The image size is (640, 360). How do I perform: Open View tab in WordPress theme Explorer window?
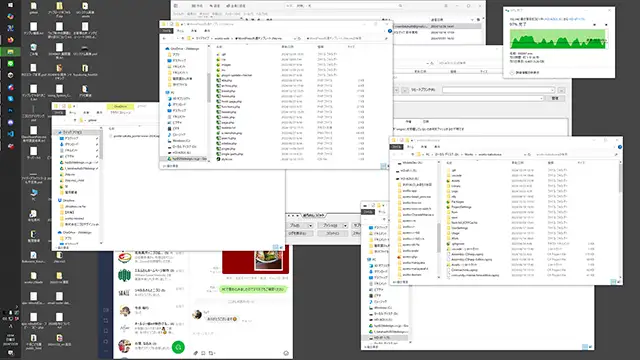[x=207, y=31]
